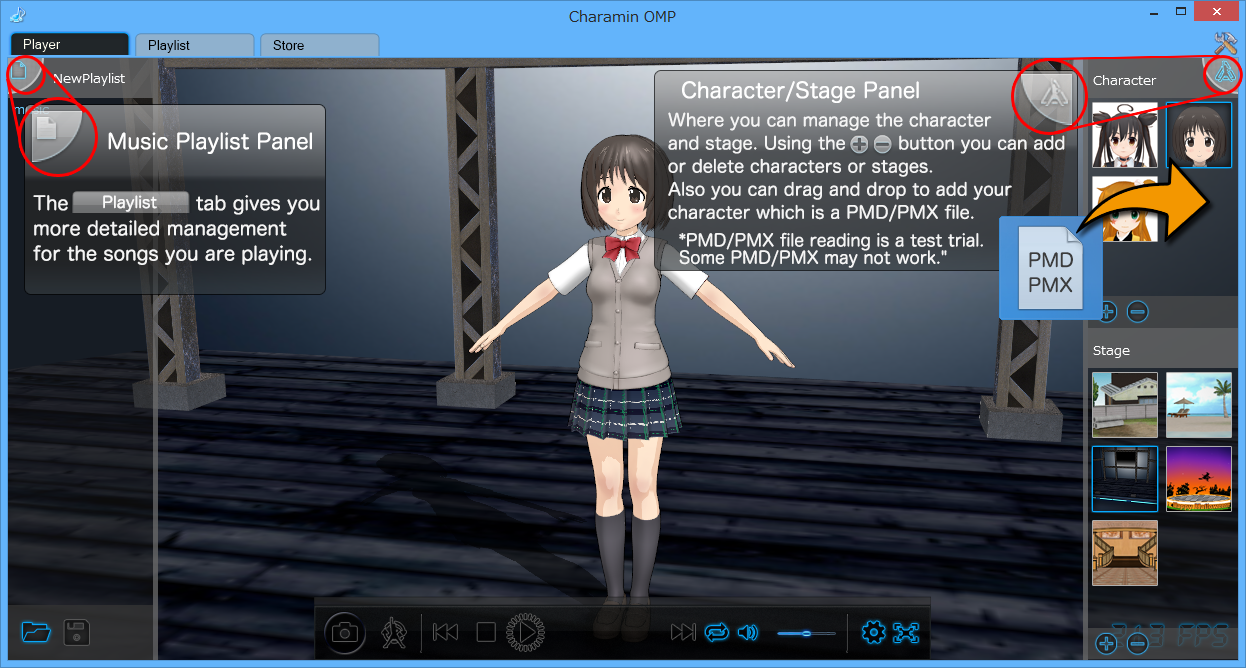The width and height of the screenshot is (1246, 668).
Task: Remove the selected character with minus
Action: pos(1137,311)
